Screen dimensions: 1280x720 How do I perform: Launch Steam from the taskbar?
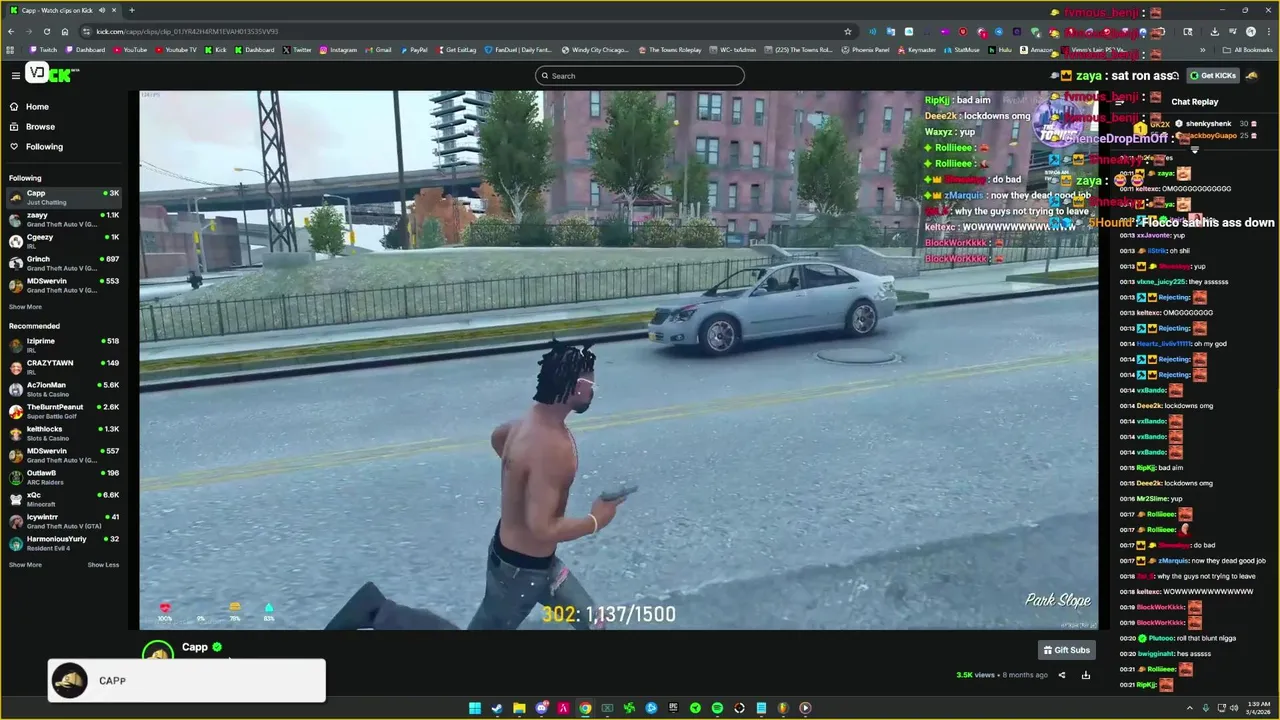click(x=497, y=708)
